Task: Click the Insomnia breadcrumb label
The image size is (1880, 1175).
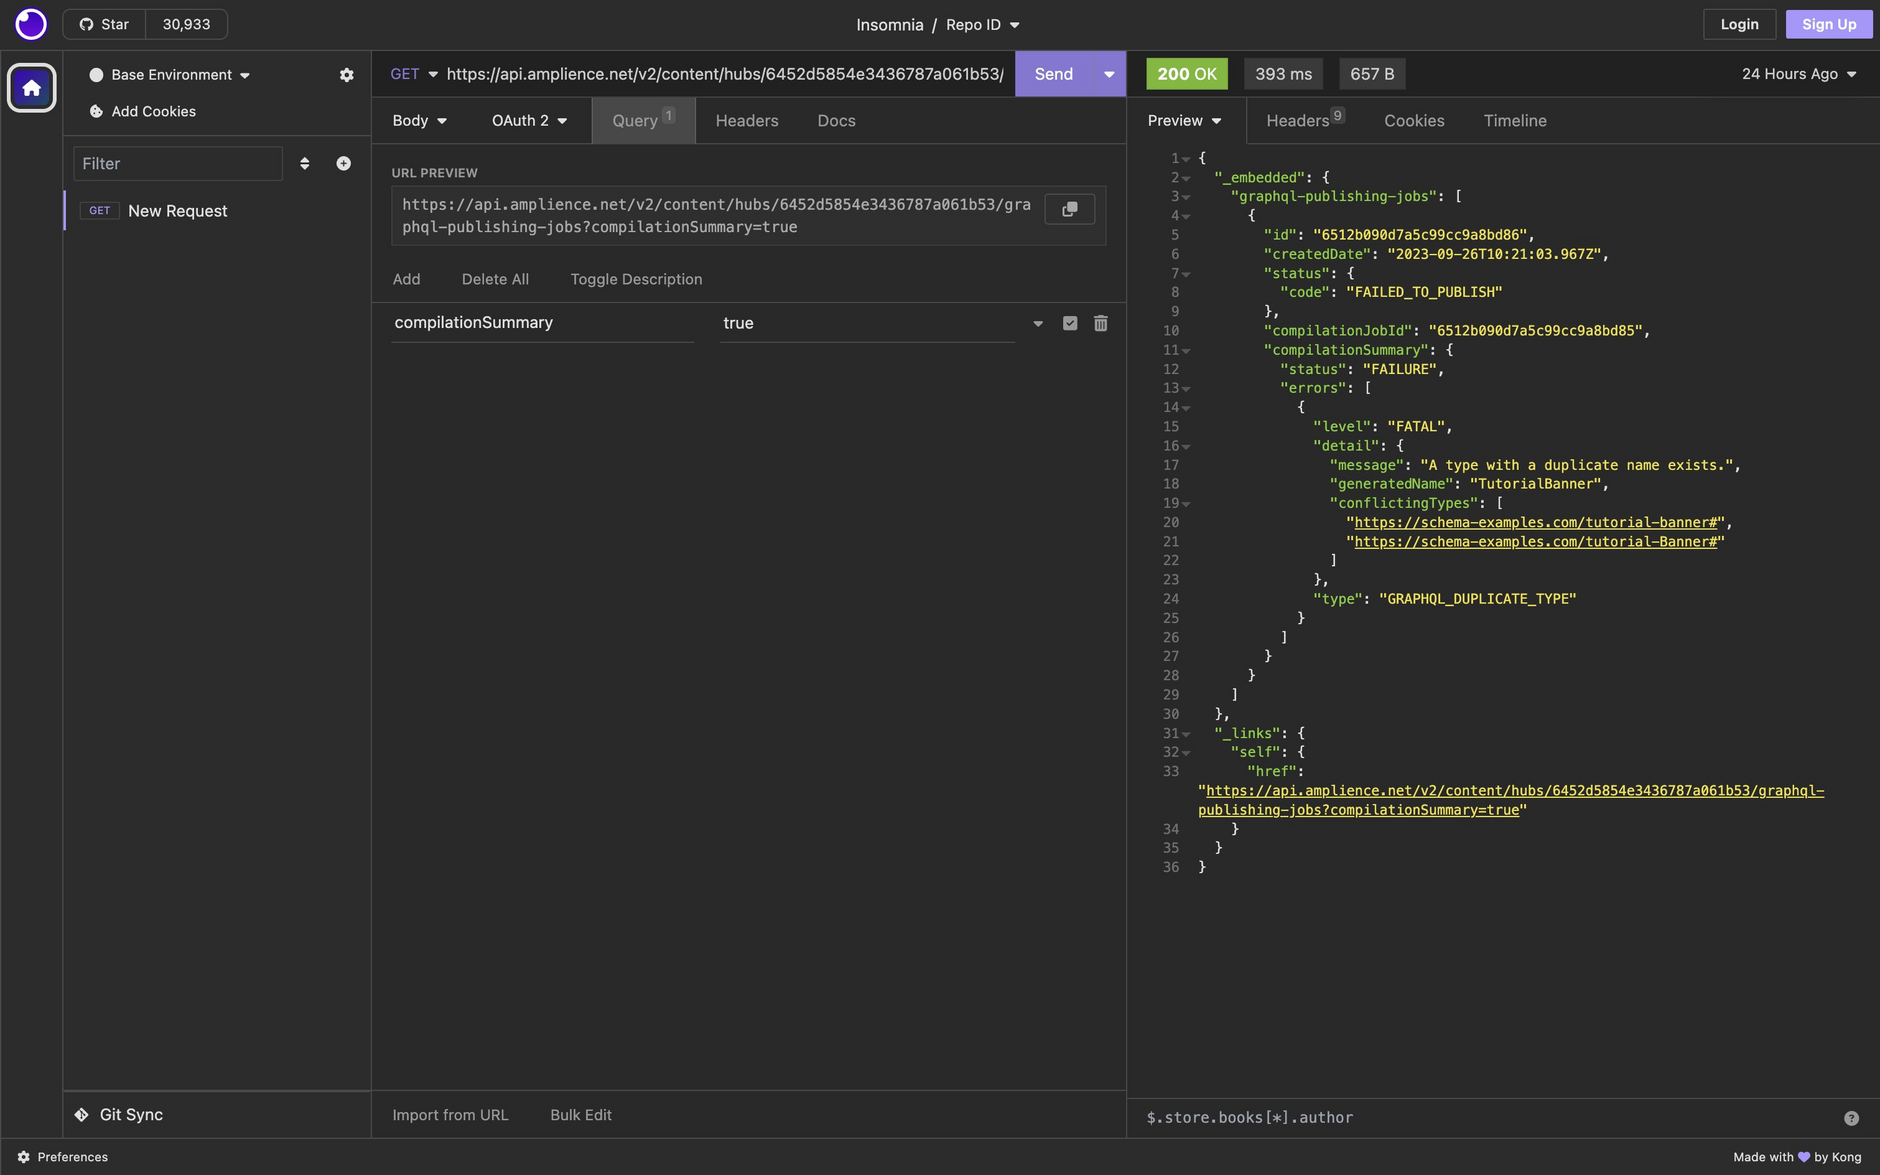Action: click(x=889, y=25)
